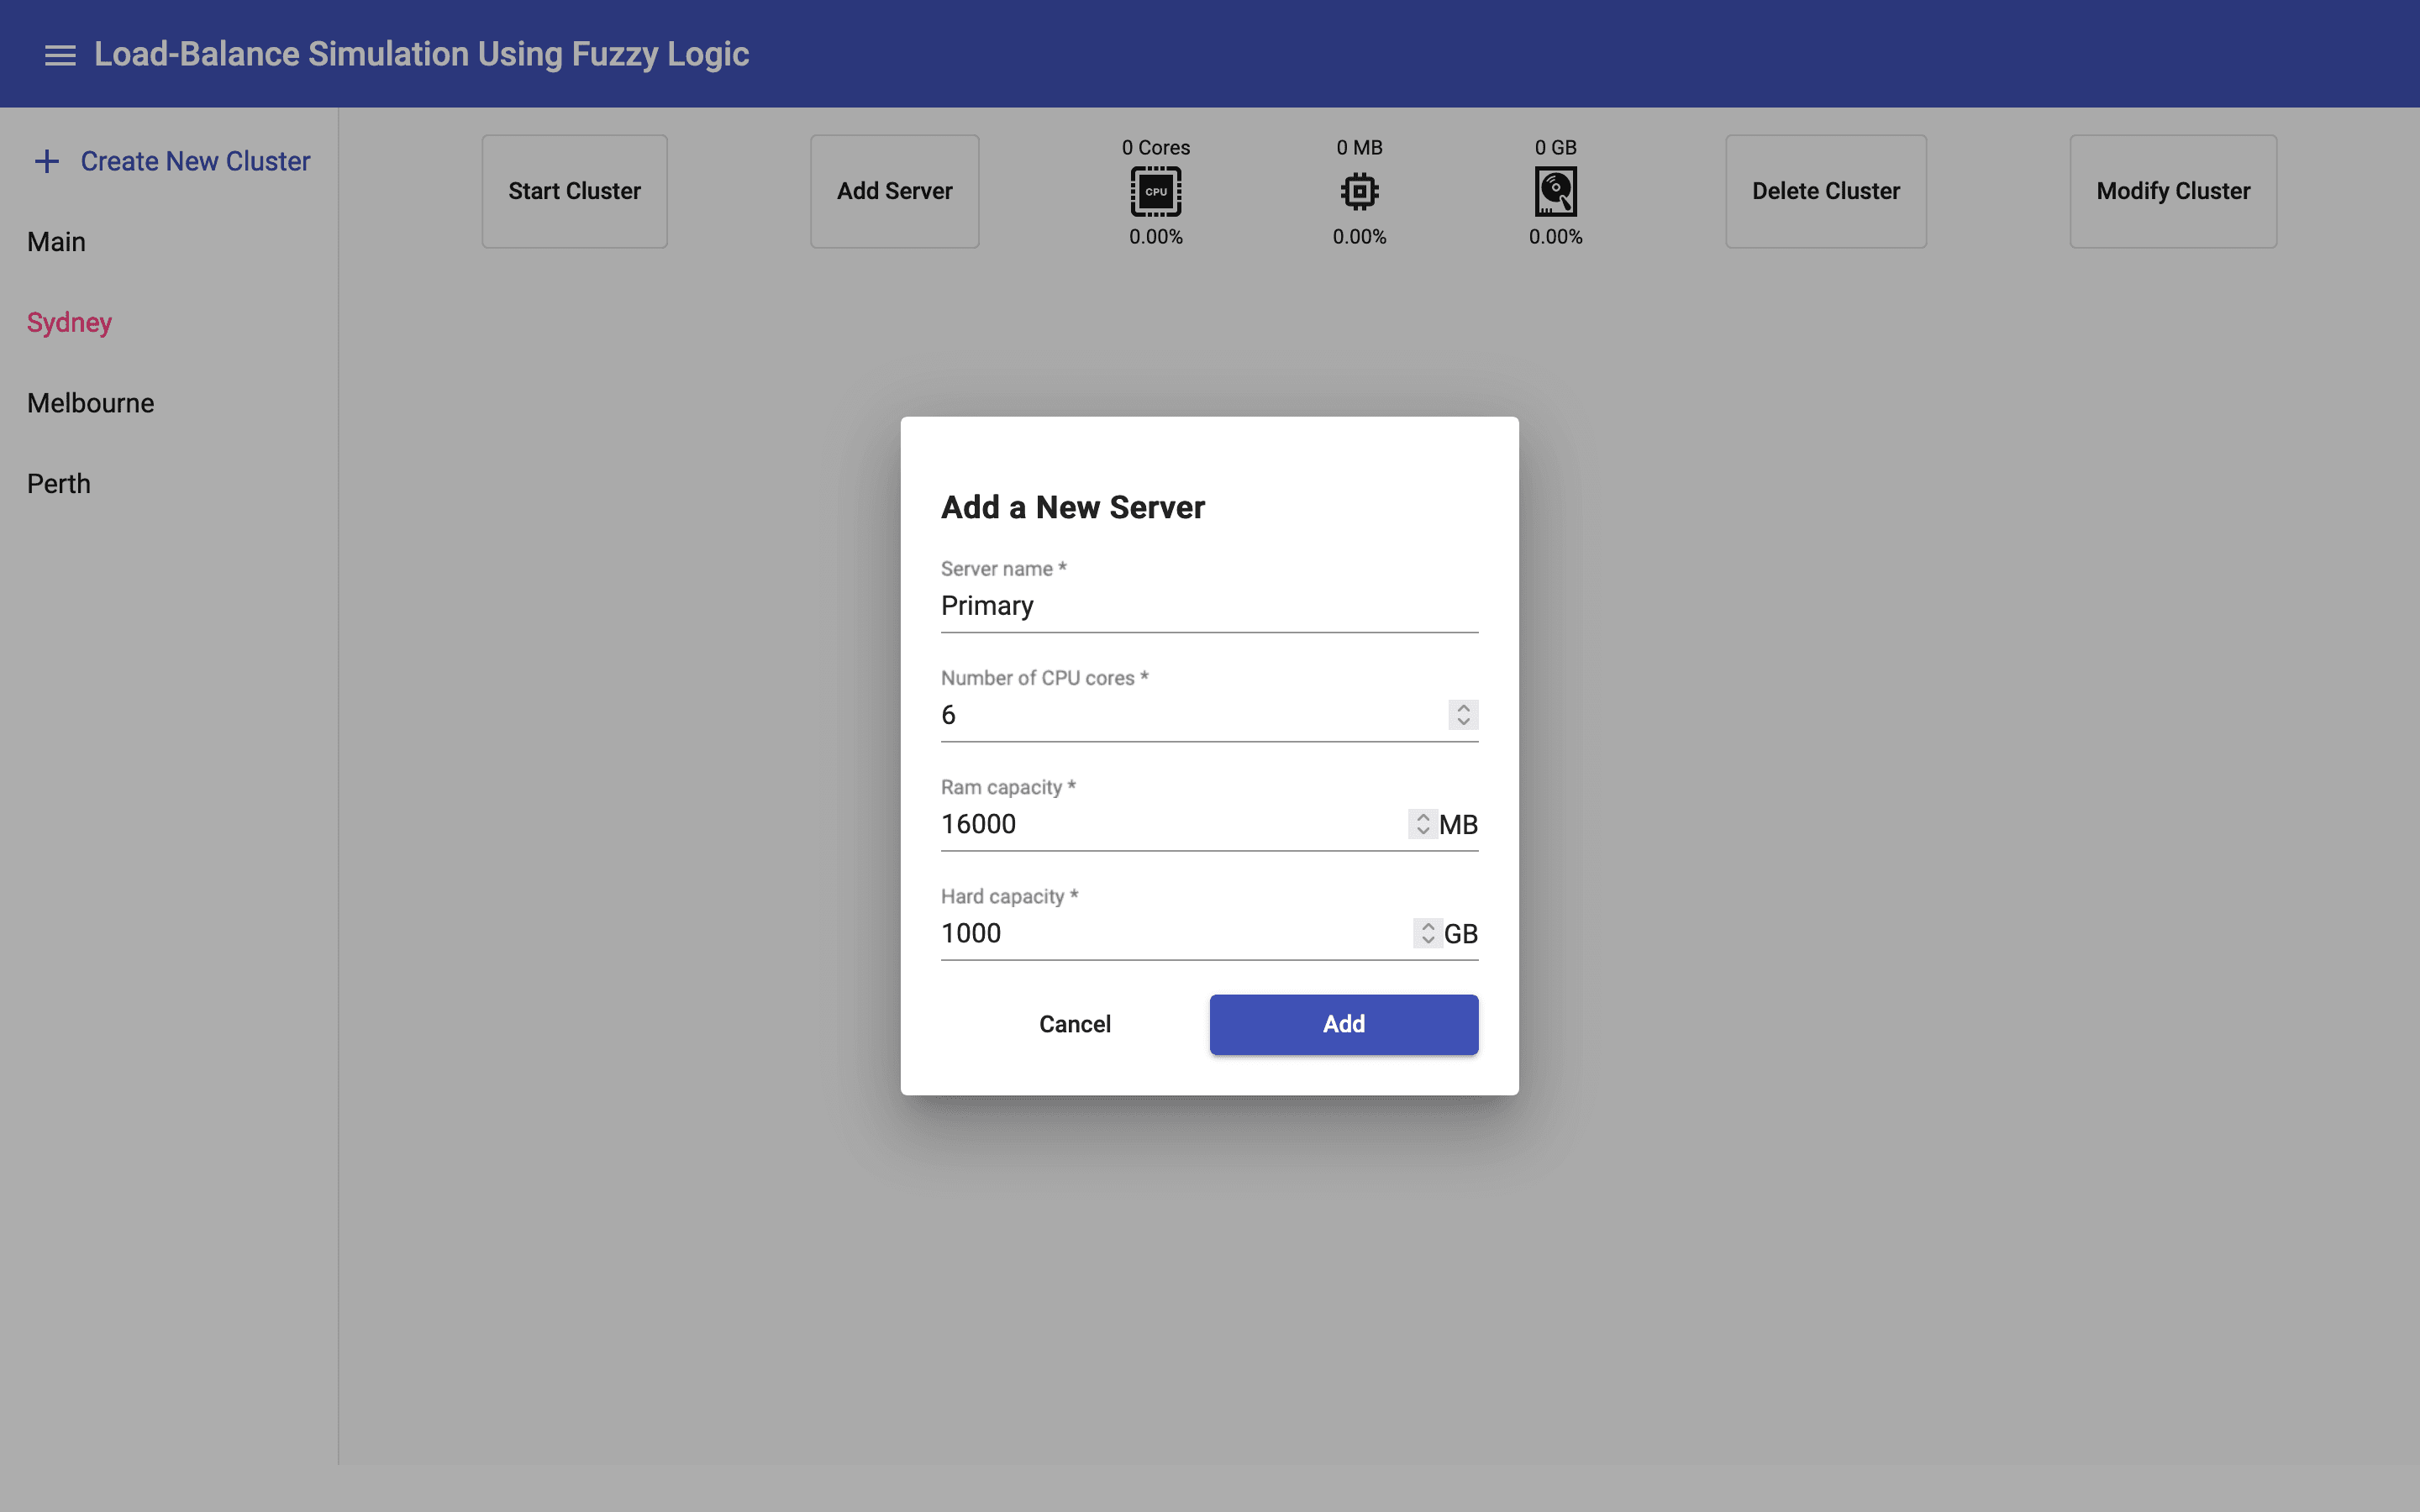The width and height of the screenshot is (2420, 1512).
Task: Click the hard disk storage icon
Action: tap(1555, 191)
